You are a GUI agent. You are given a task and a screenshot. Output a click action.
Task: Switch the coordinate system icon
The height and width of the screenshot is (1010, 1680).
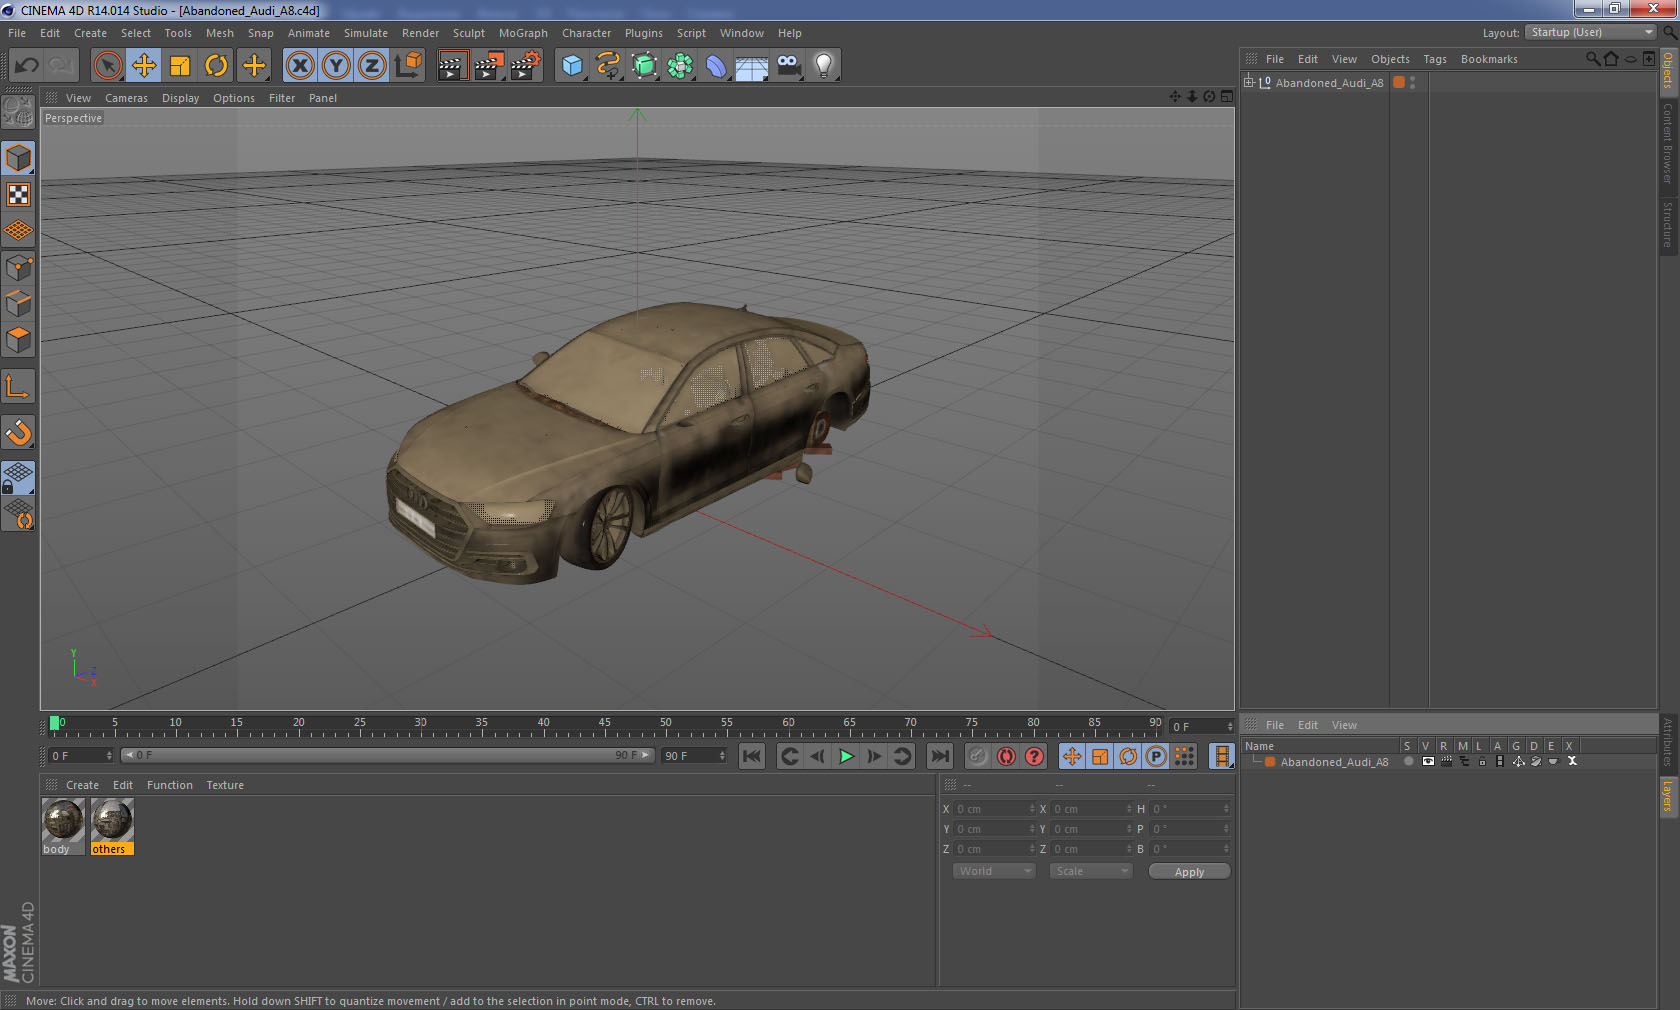click(x=408, y=66)
